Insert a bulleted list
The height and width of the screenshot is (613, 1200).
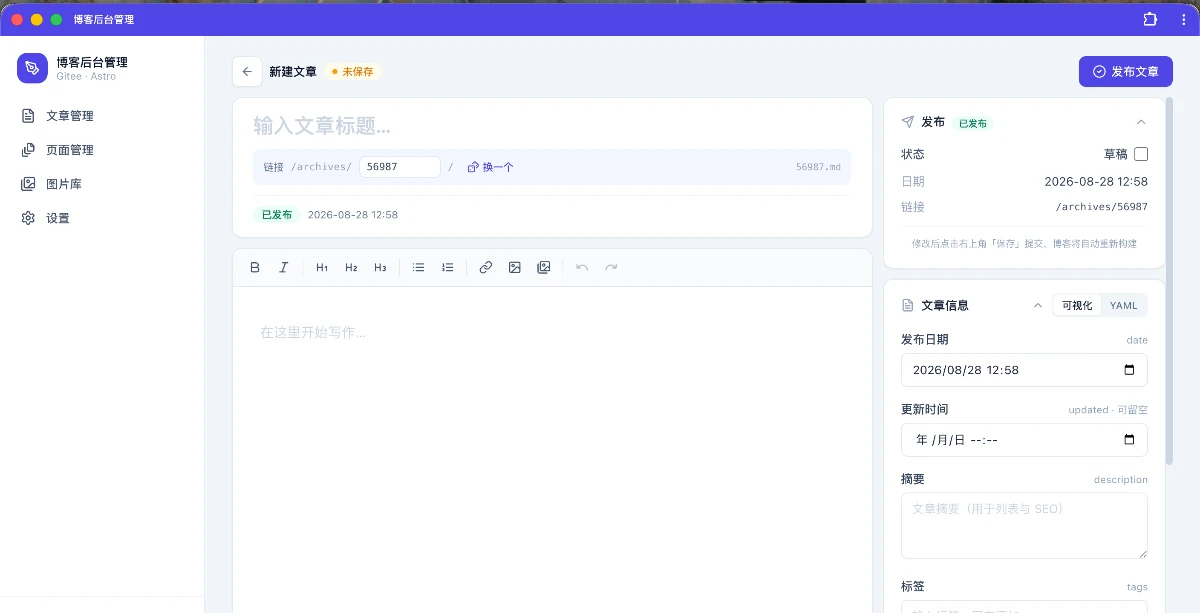pyautogui.click(x=419, y=268)
